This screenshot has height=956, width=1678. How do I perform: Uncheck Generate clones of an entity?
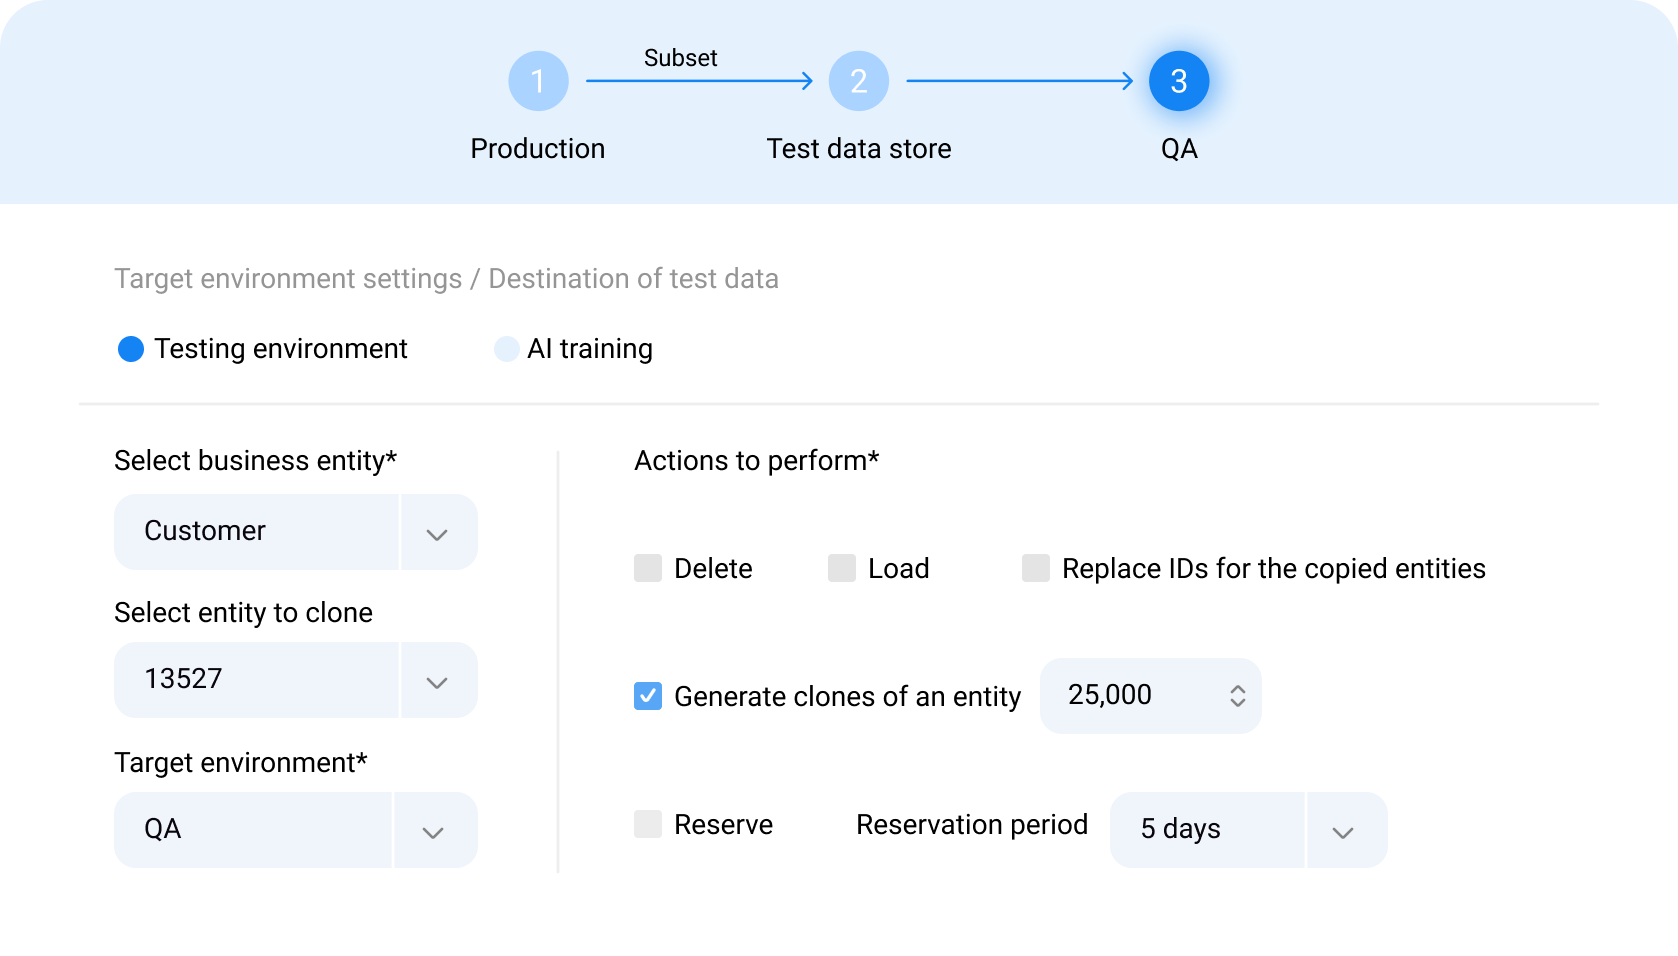(648, 696)
